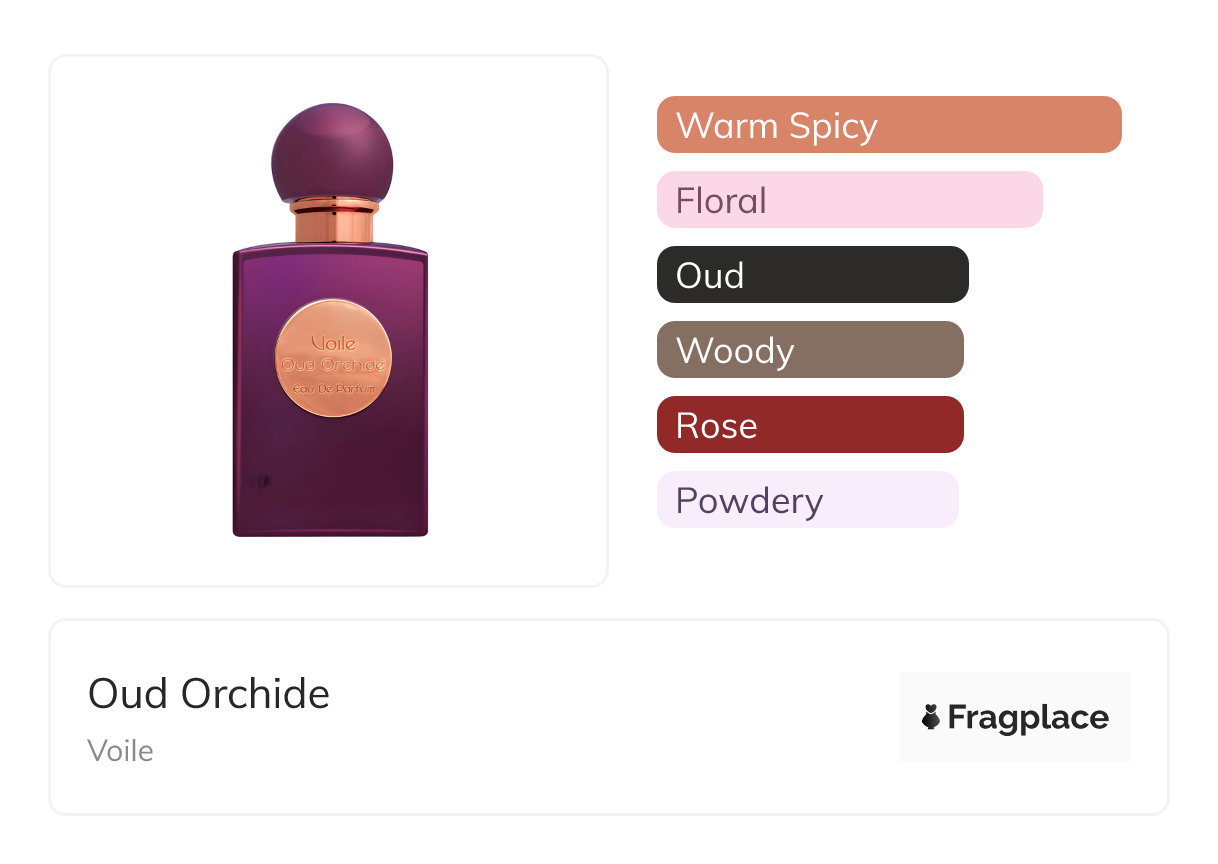Screen dimensions: 1218x864
Task: Select the pink Floral accord bar
Action: (x=849, y=200)
